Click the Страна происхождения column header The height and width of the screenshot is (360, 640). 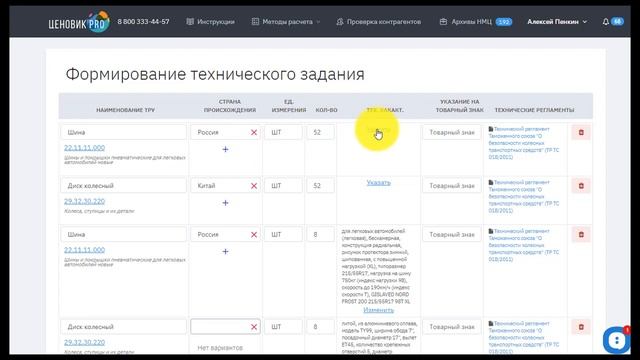pos(230,106)
